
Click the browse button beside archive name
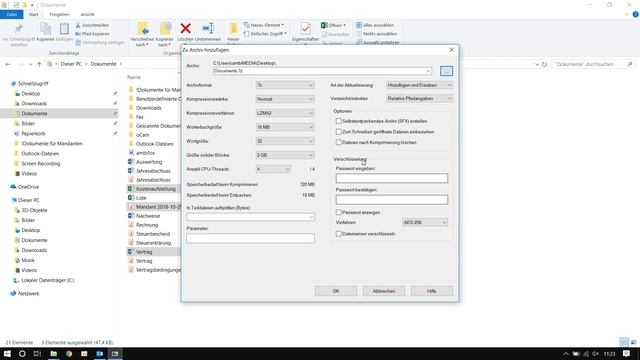coord(447,71)
